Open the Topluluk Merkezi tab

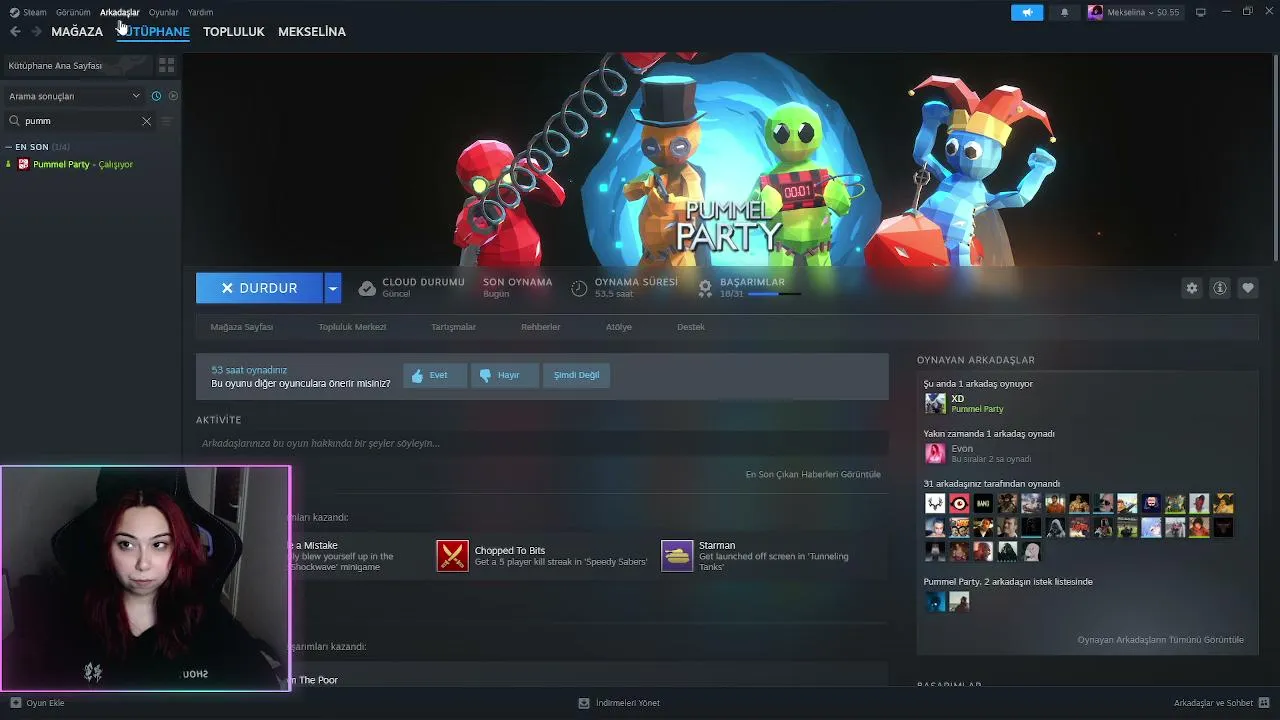(352, 327)
